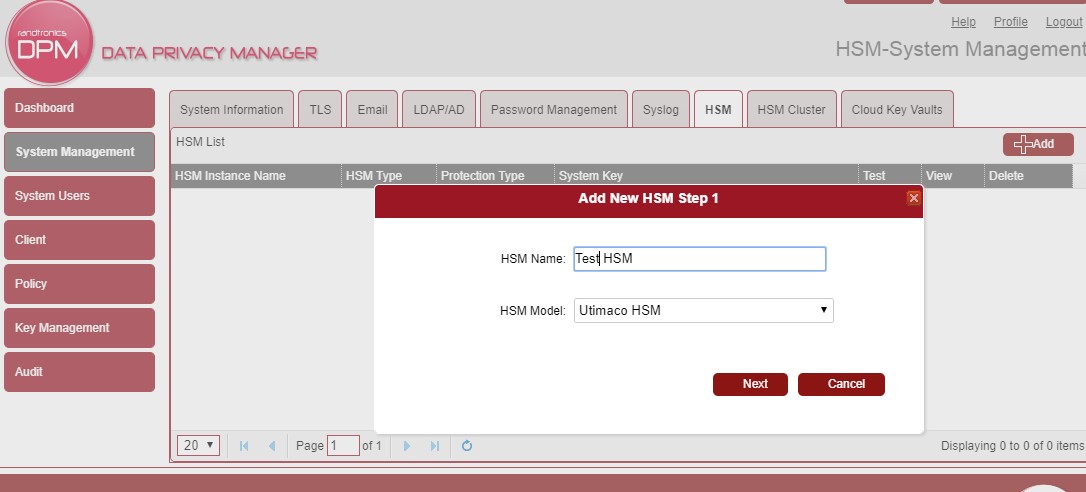Open Password Management tab
Screen dimensions: 1086x492
click(553, 109)
